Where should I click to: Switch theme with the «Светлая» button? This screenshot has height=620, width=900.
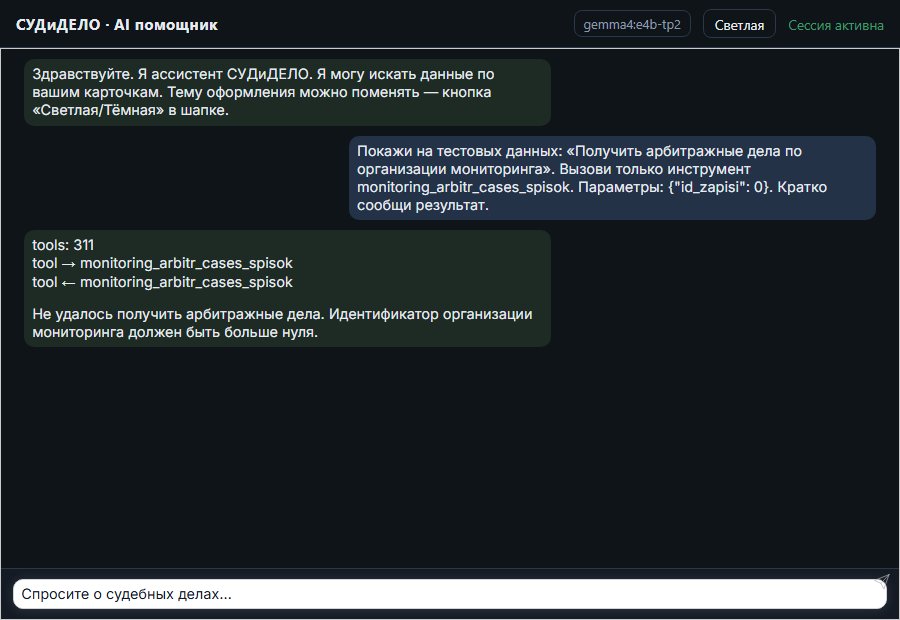(739, 25)
